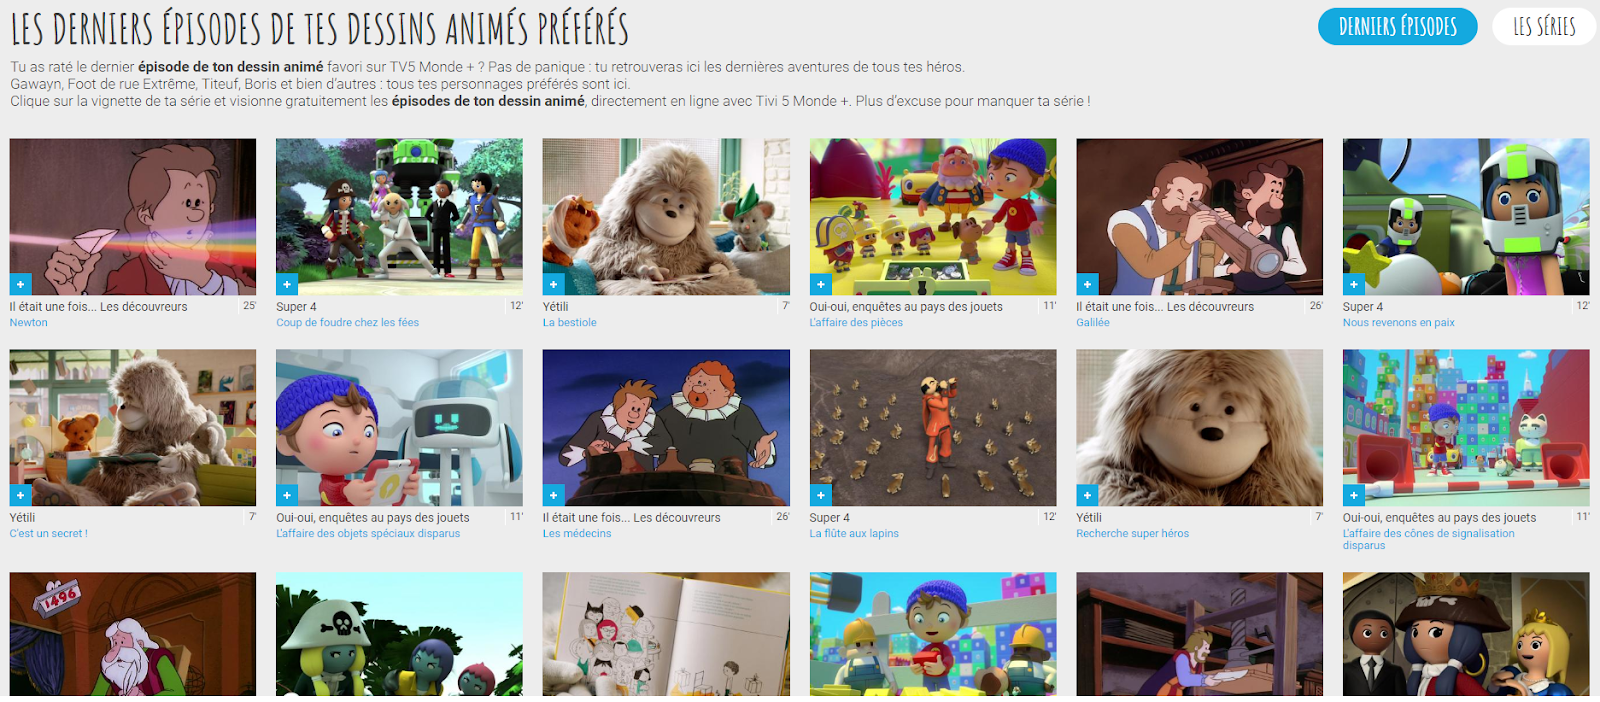Screen dimensions: 1600x702
Task: Open L'affaire des cônes de signalisation disparus link
Action: tap(1429, 539)
